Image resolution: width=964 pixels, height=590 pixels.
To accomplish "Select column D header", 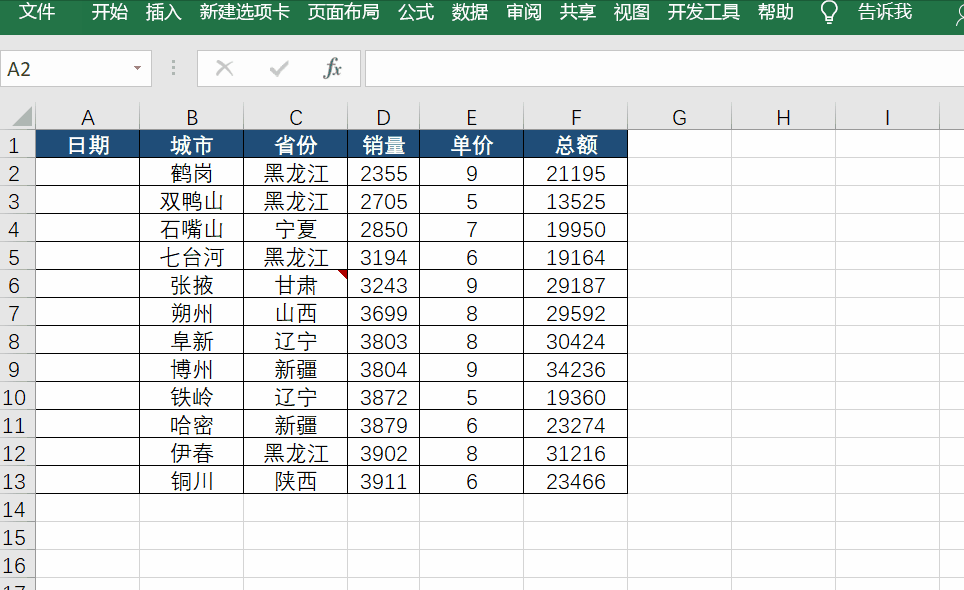I will click(384, 117).
